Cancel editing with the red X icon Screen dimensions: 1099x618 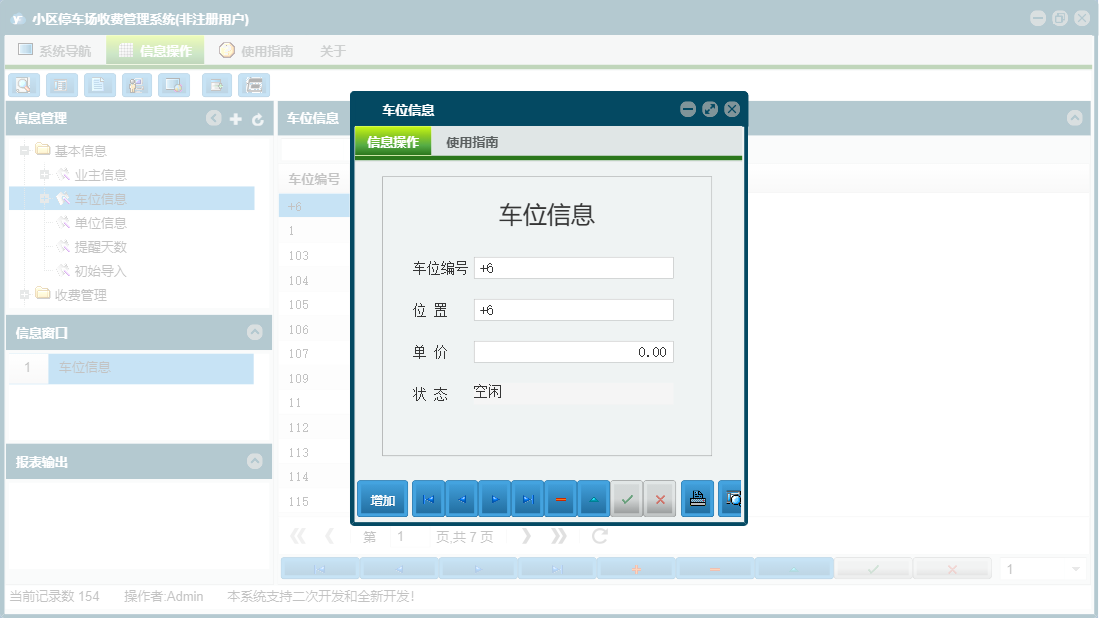click(659, 498)
